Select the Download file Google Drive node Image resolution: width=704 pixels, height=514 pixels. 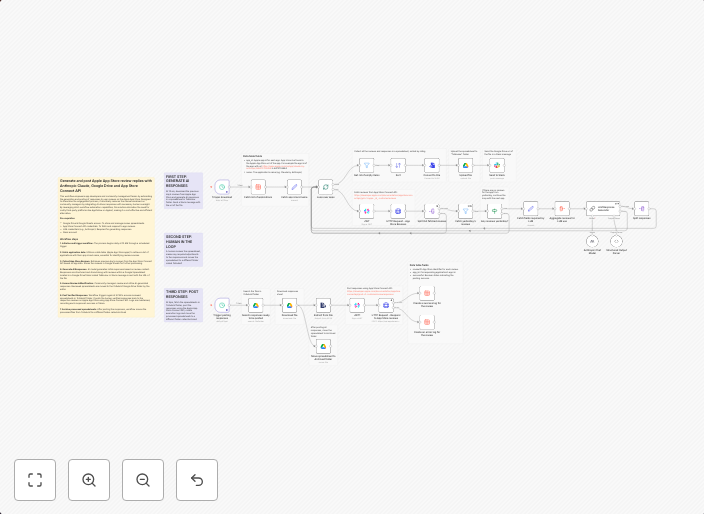click(290, 305)
